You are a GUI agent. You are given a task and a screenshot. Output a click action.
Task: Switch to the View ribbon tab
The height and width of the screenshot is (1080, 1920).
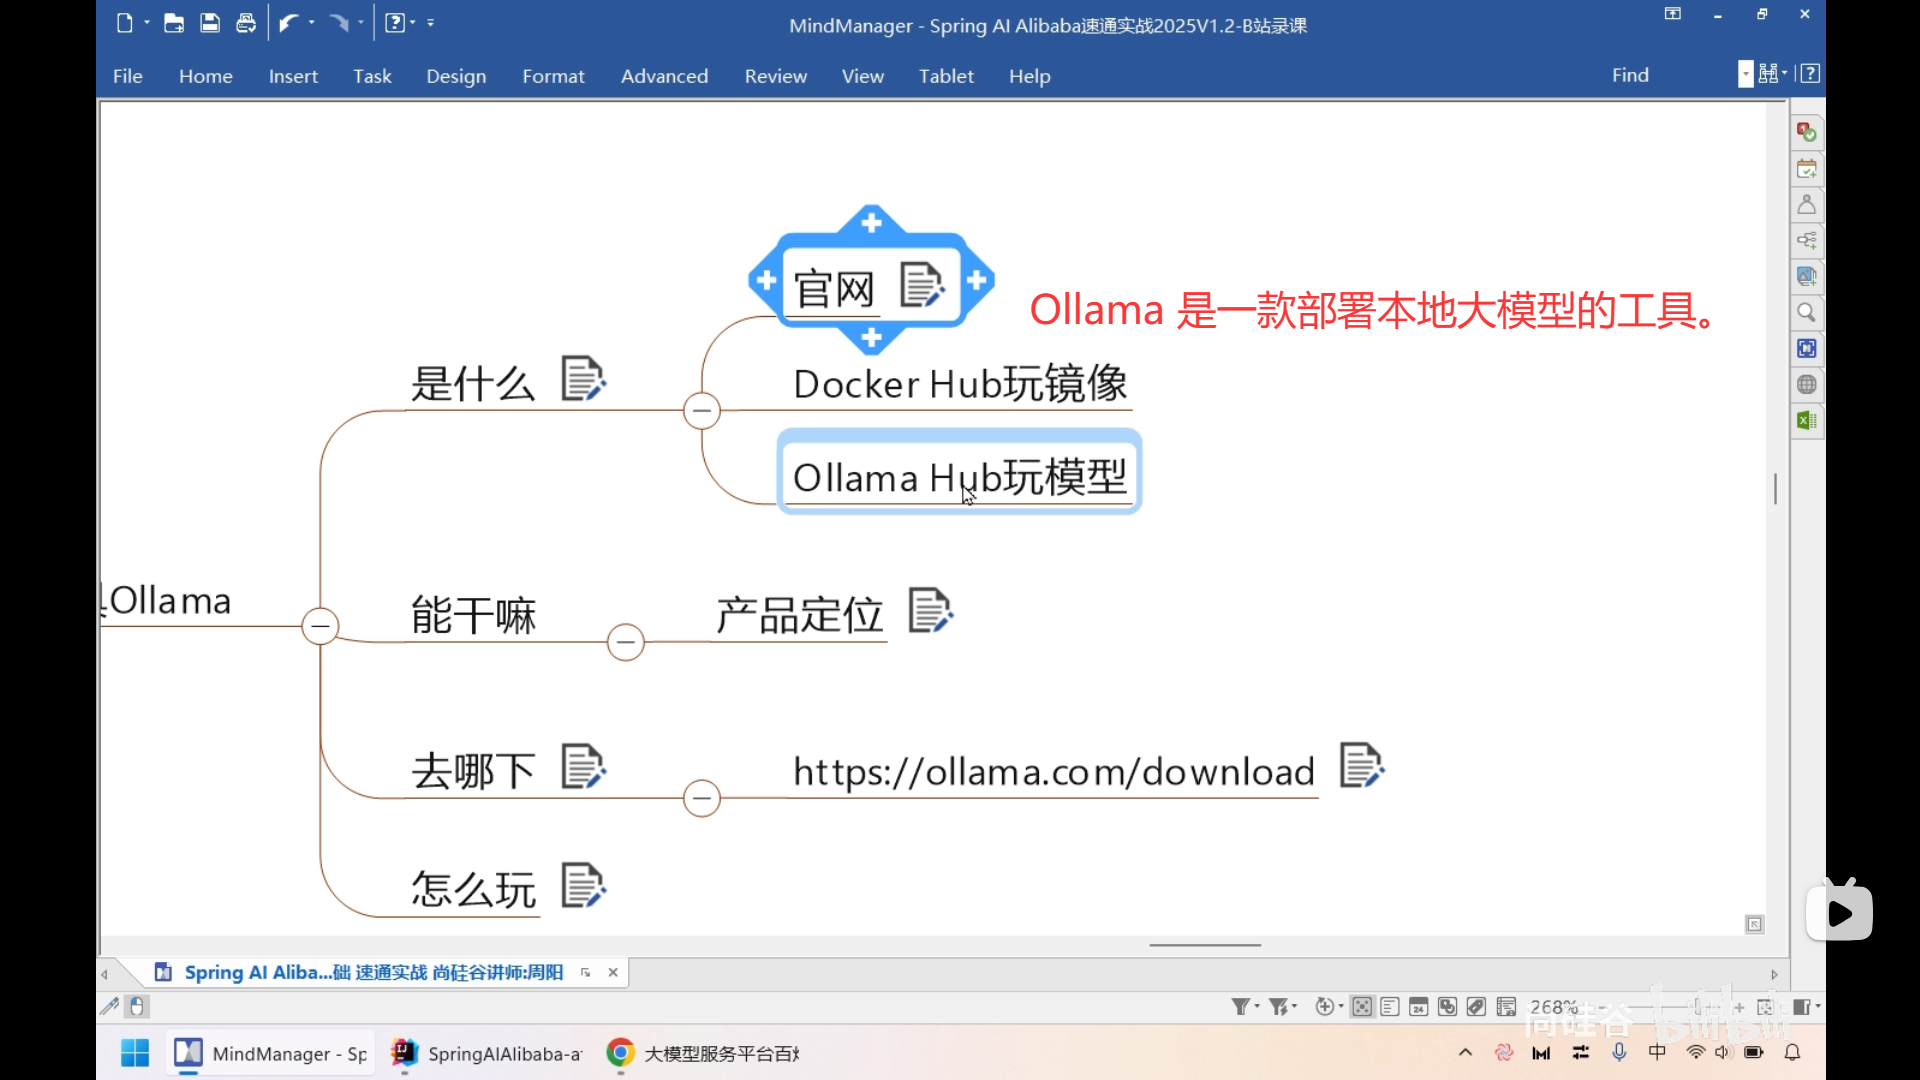863,76
